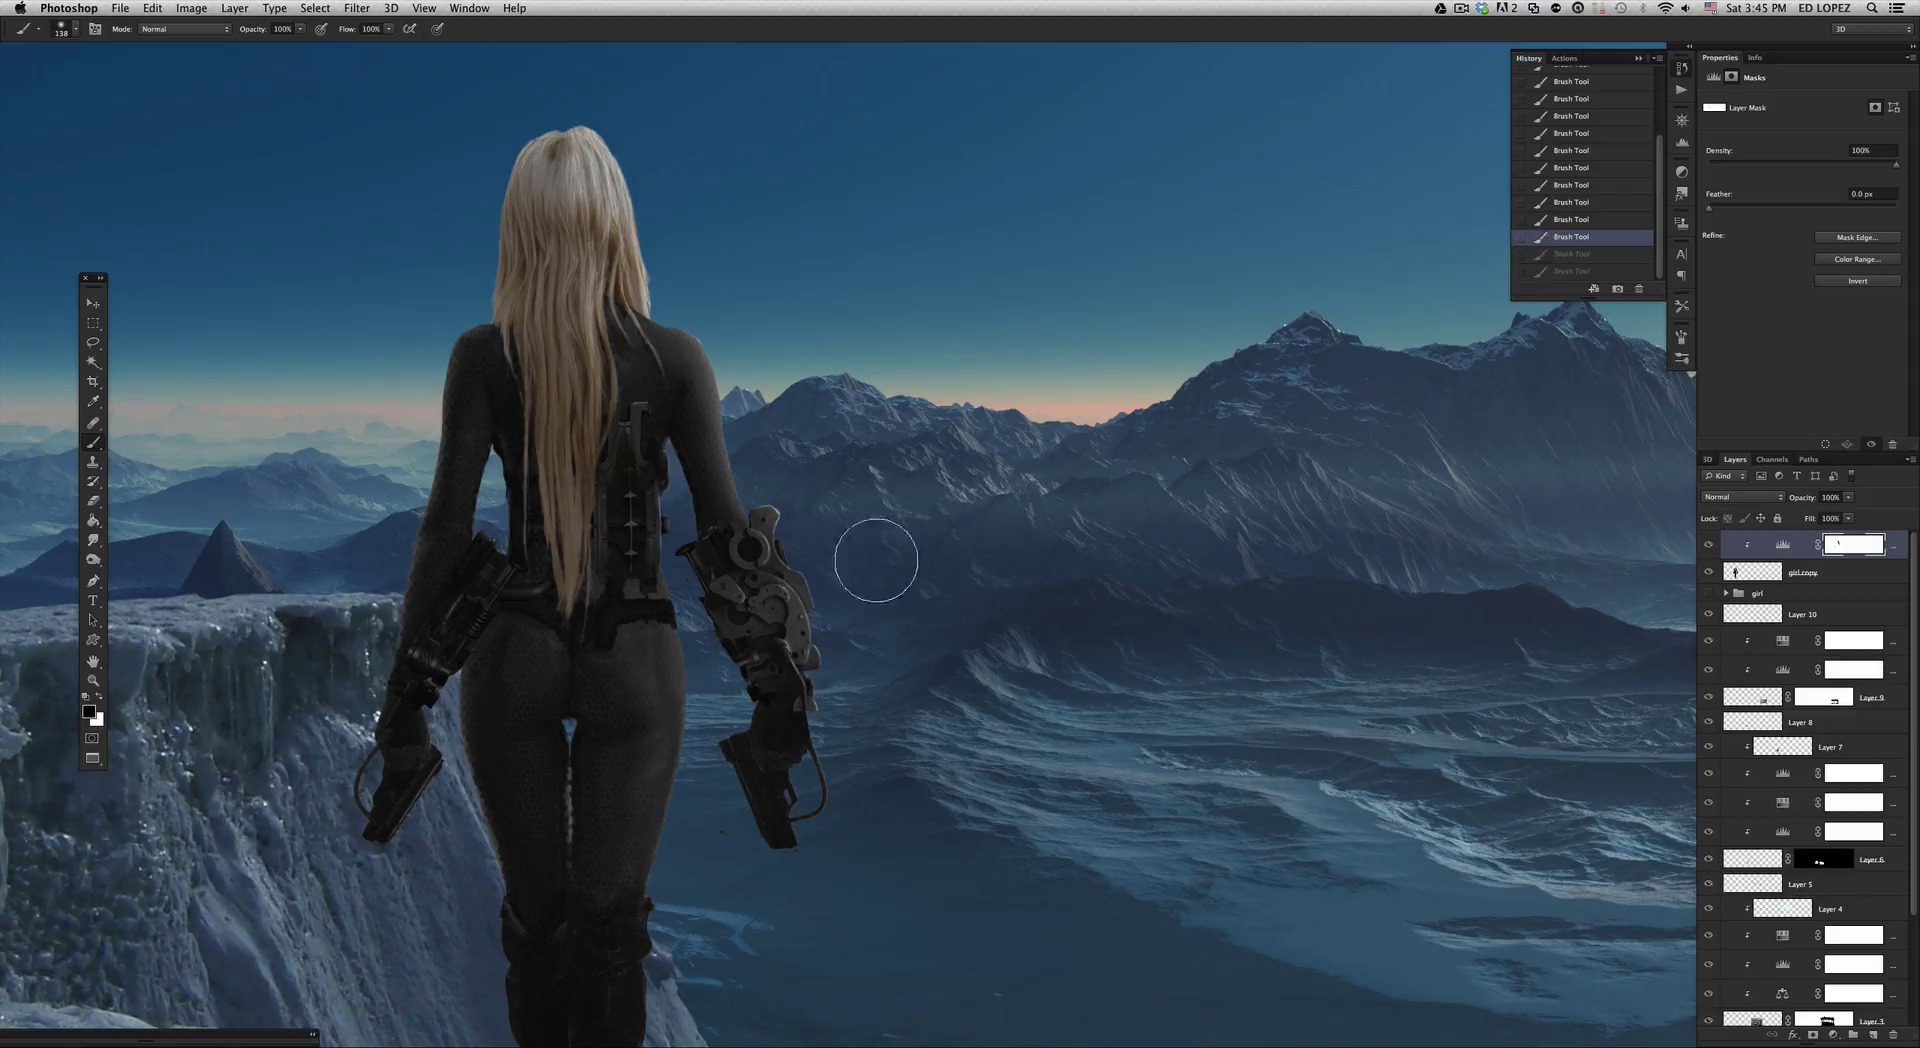
Task: Hide Layer 10 visibility eye
Action: coord(1708,614)
